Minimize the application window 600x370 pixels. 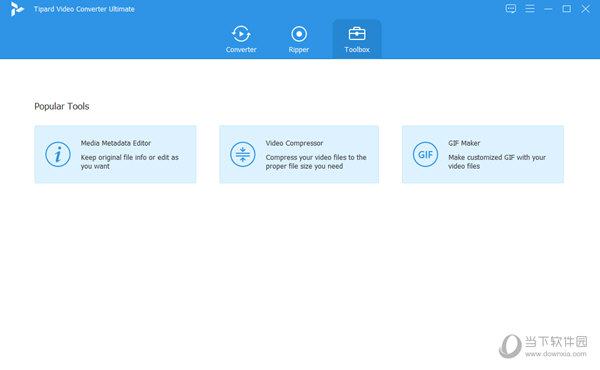(548, 9)
